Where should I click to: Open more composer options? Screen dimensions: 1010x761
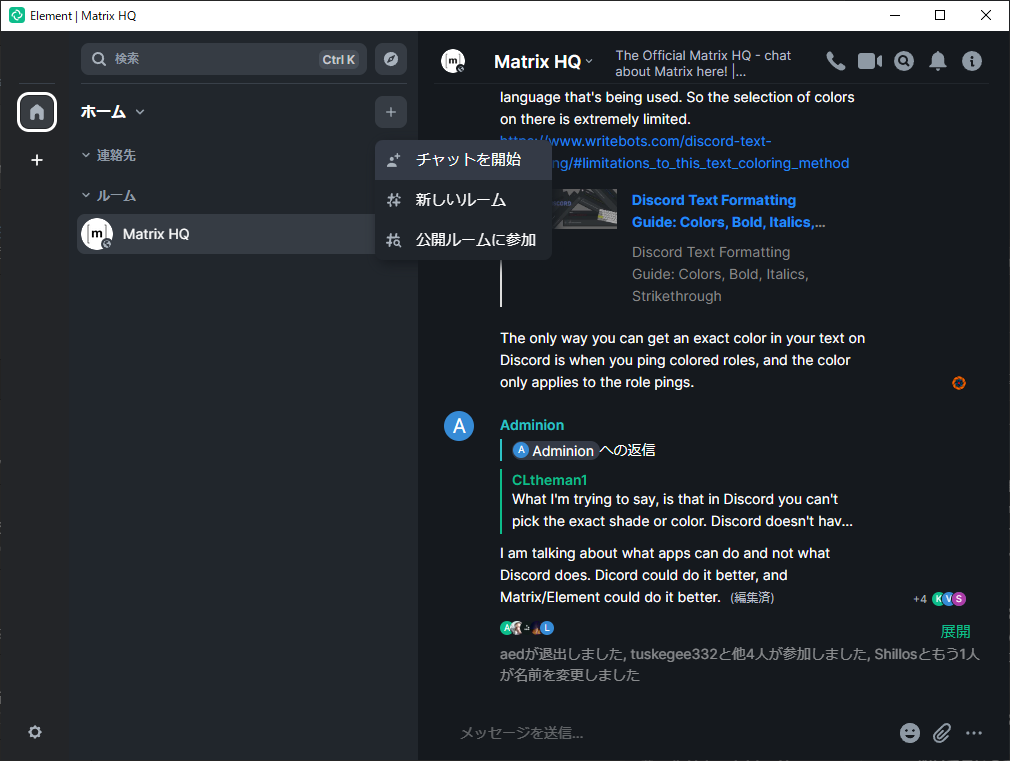(974, 733)
